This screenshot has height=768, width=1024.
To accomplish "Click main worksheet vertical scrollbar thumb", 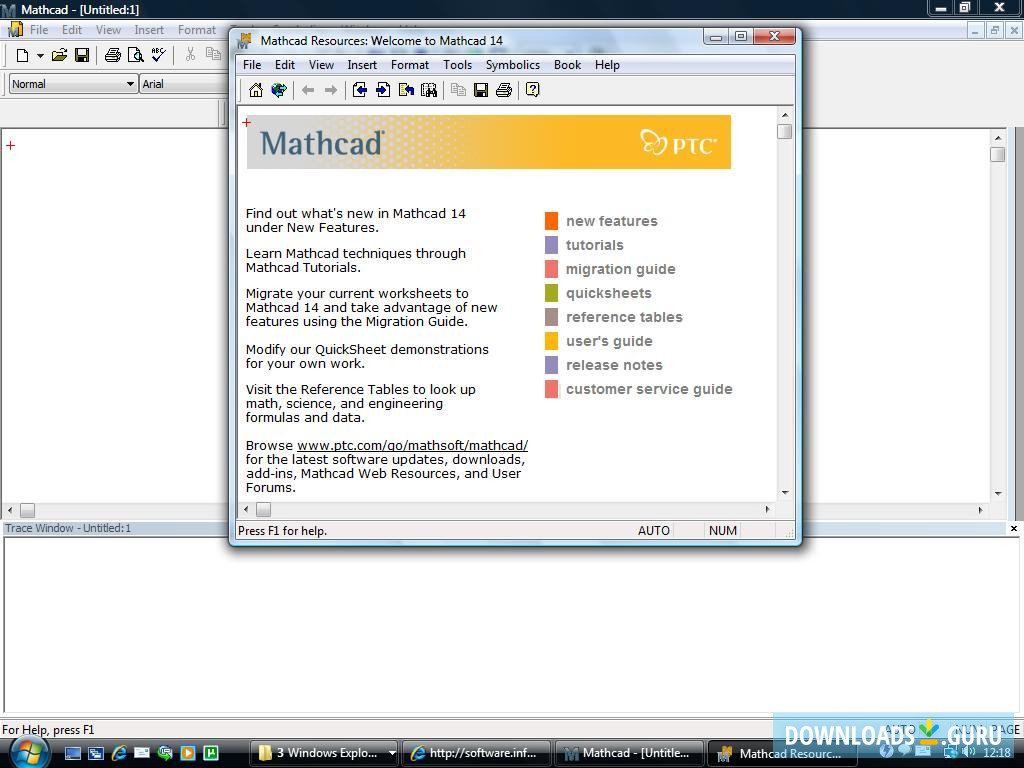I will click(997, 155).
